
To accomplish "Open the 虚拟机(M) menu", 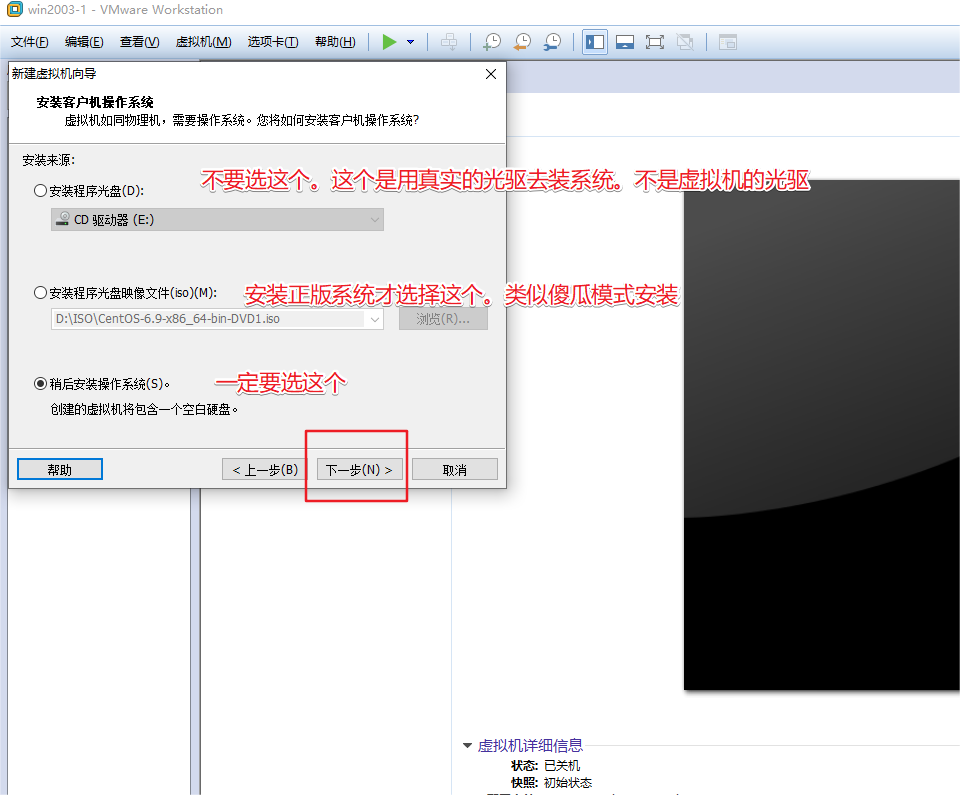I will pos(203,42).
